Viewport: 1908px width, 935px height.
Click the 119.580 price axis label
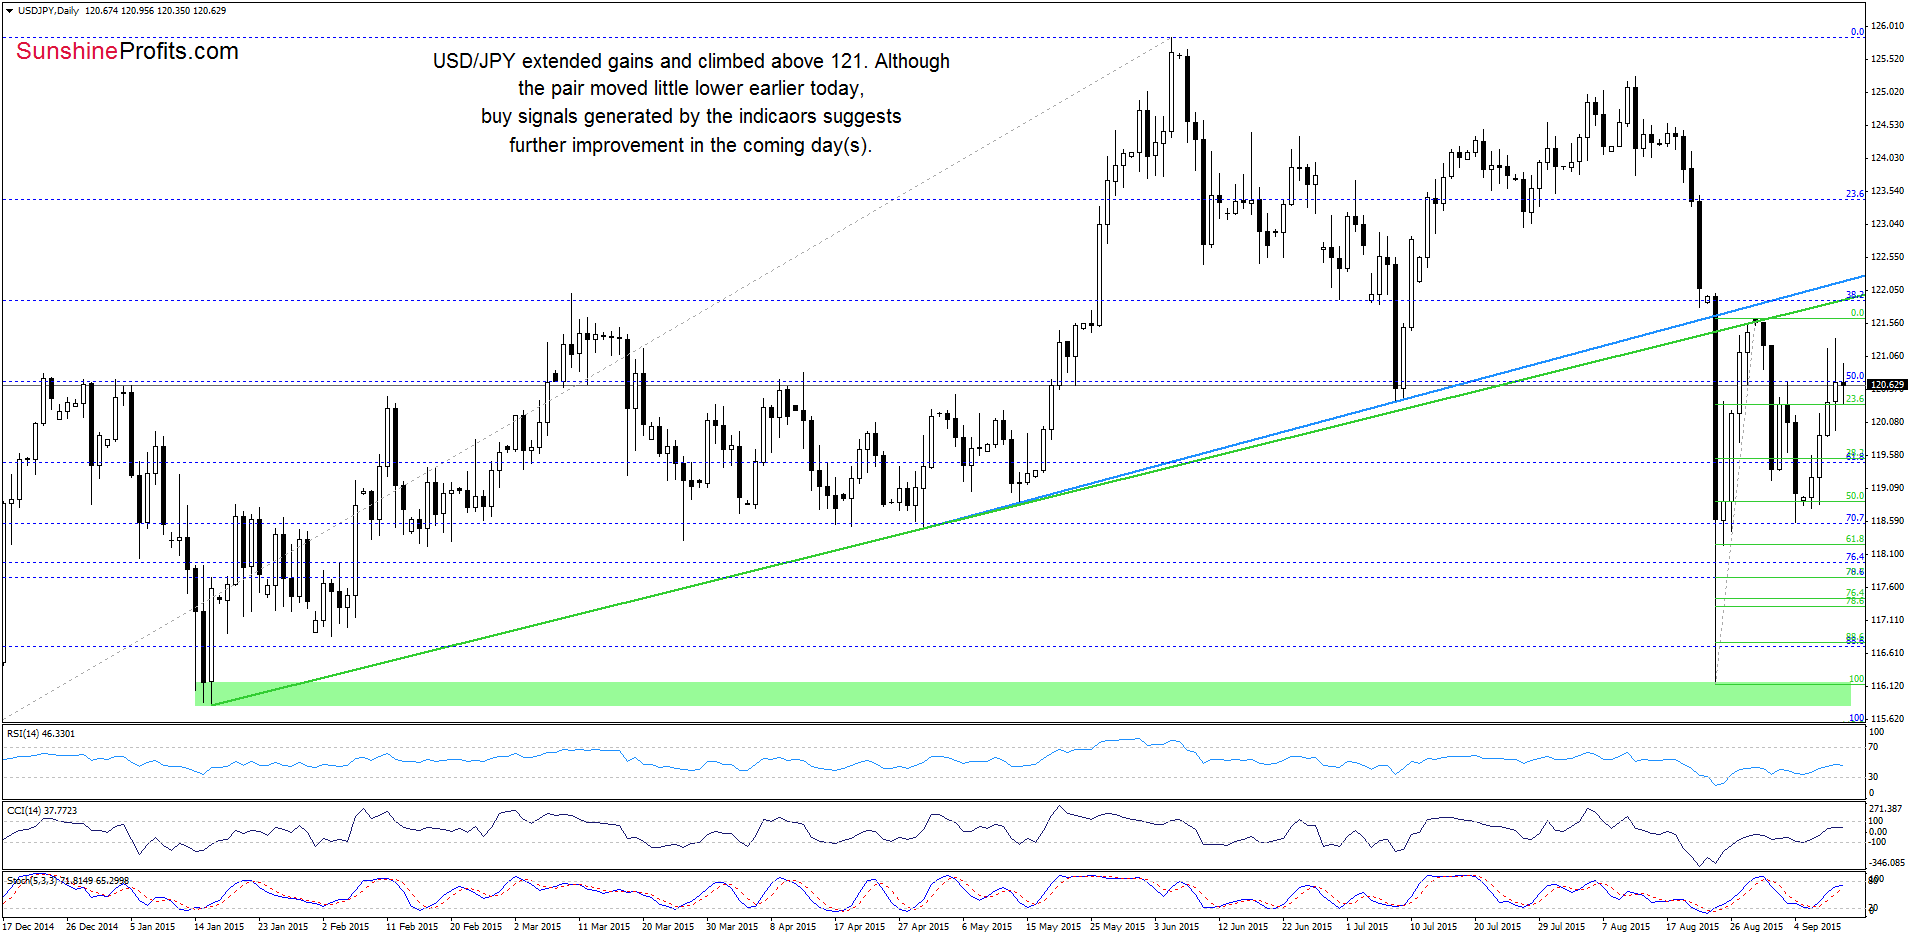pos(1887,455)
